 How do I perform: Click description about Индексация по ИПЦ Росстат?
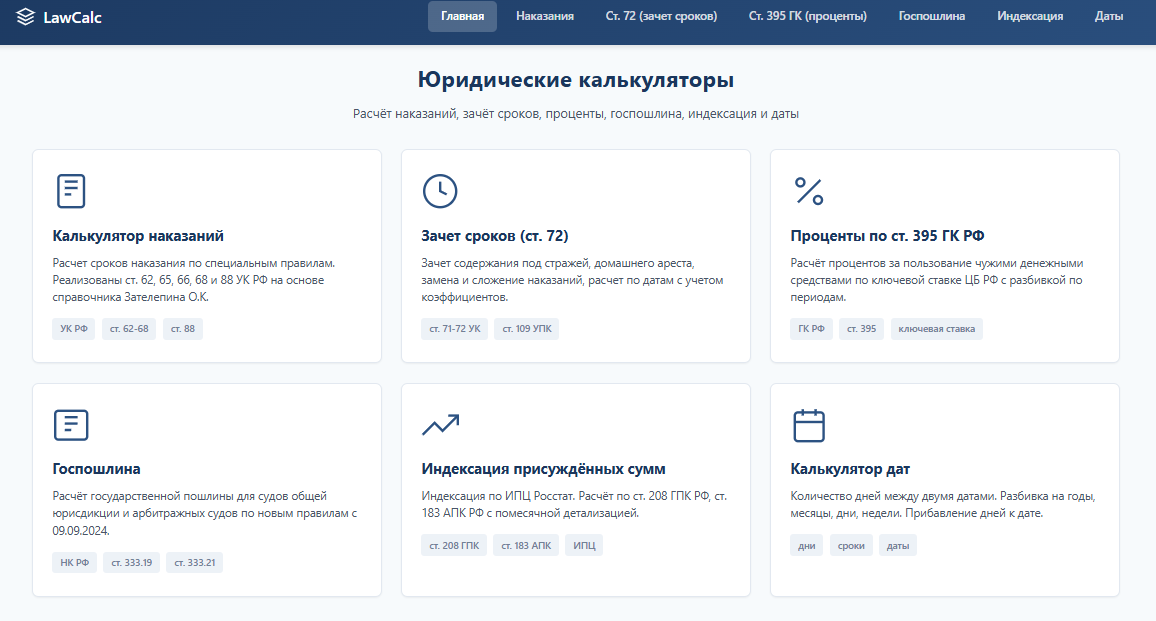click(574, 504)
